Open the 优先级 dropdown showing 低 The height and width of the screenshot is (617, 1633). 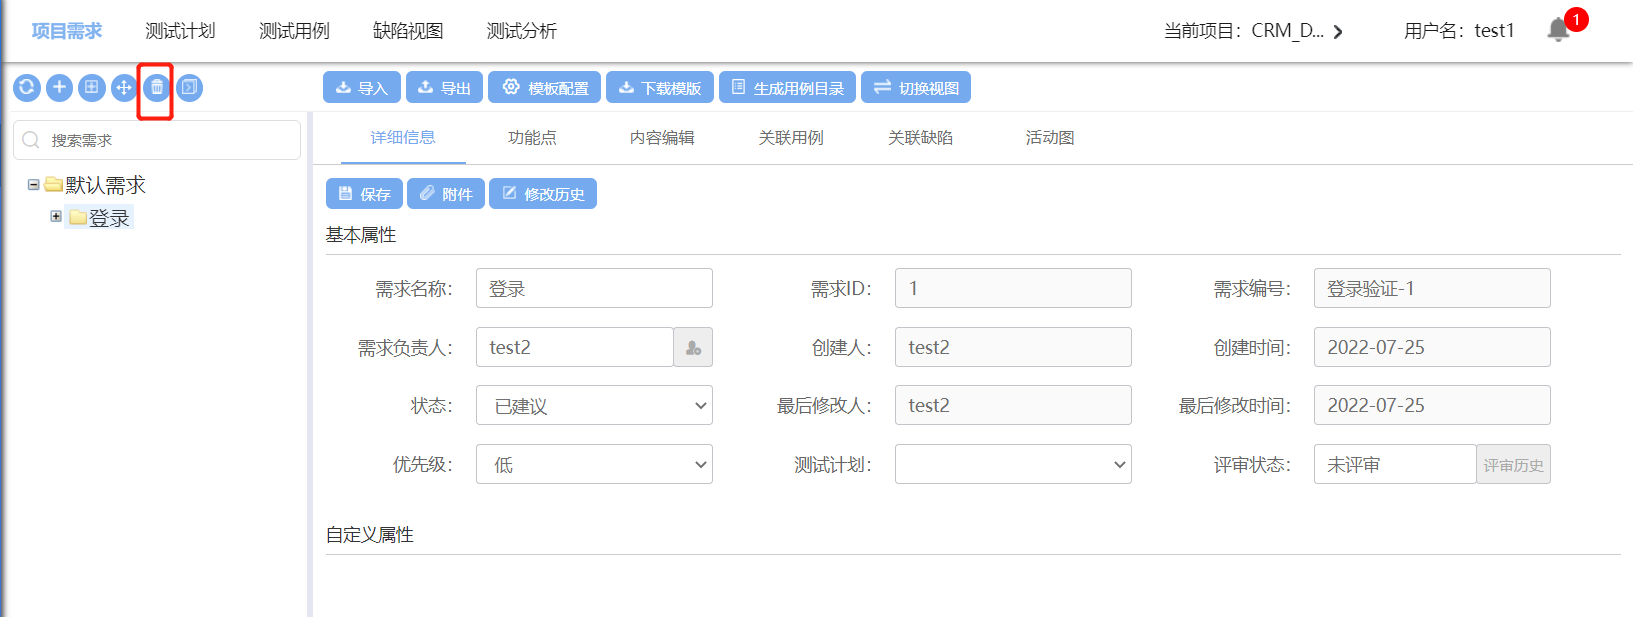(594, 465)
